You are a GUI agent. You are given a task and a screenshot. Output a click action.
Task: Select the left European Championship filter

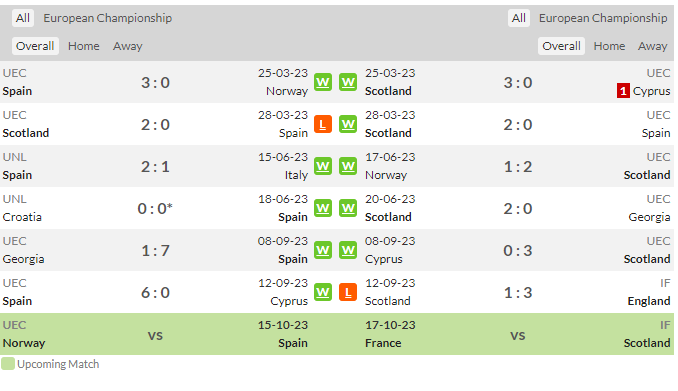(x=108, y=18)
